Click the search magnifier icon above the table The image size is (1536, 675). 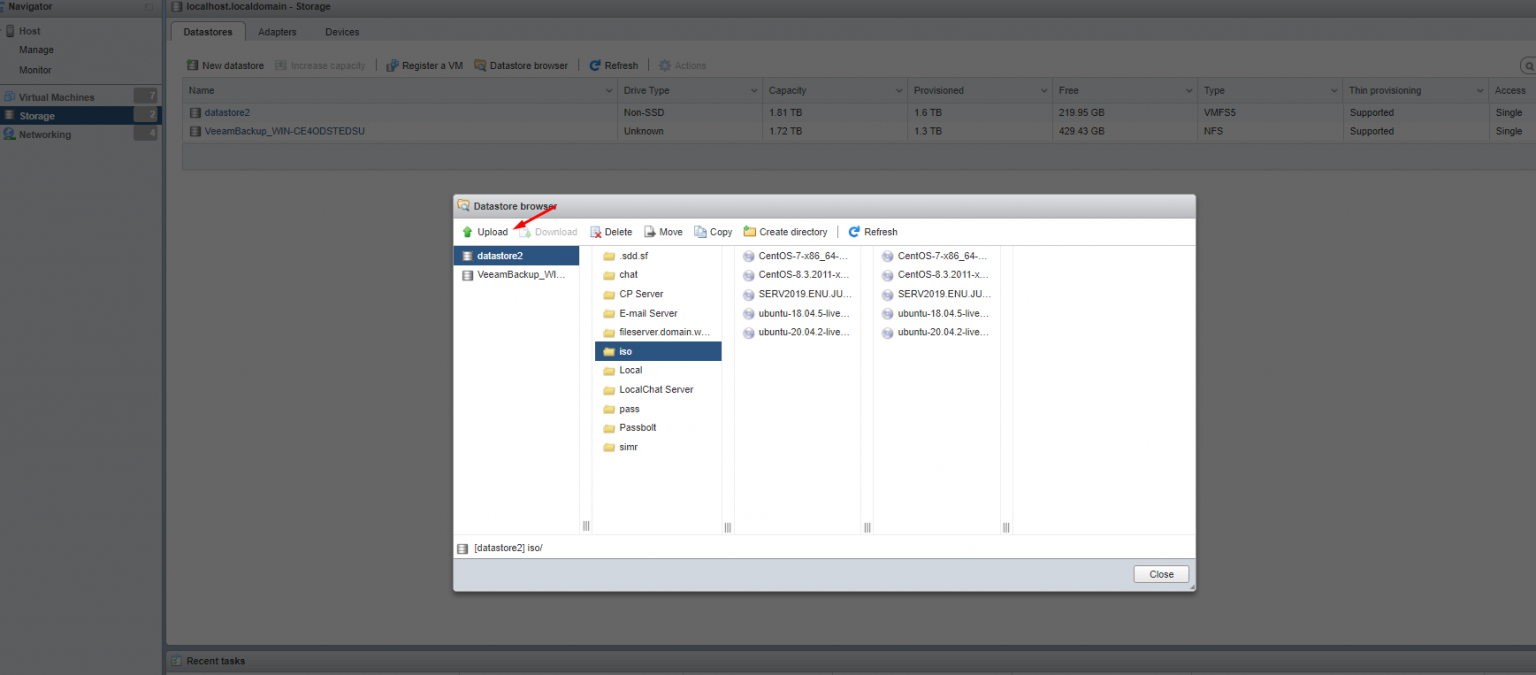[x=1529, y=65]
